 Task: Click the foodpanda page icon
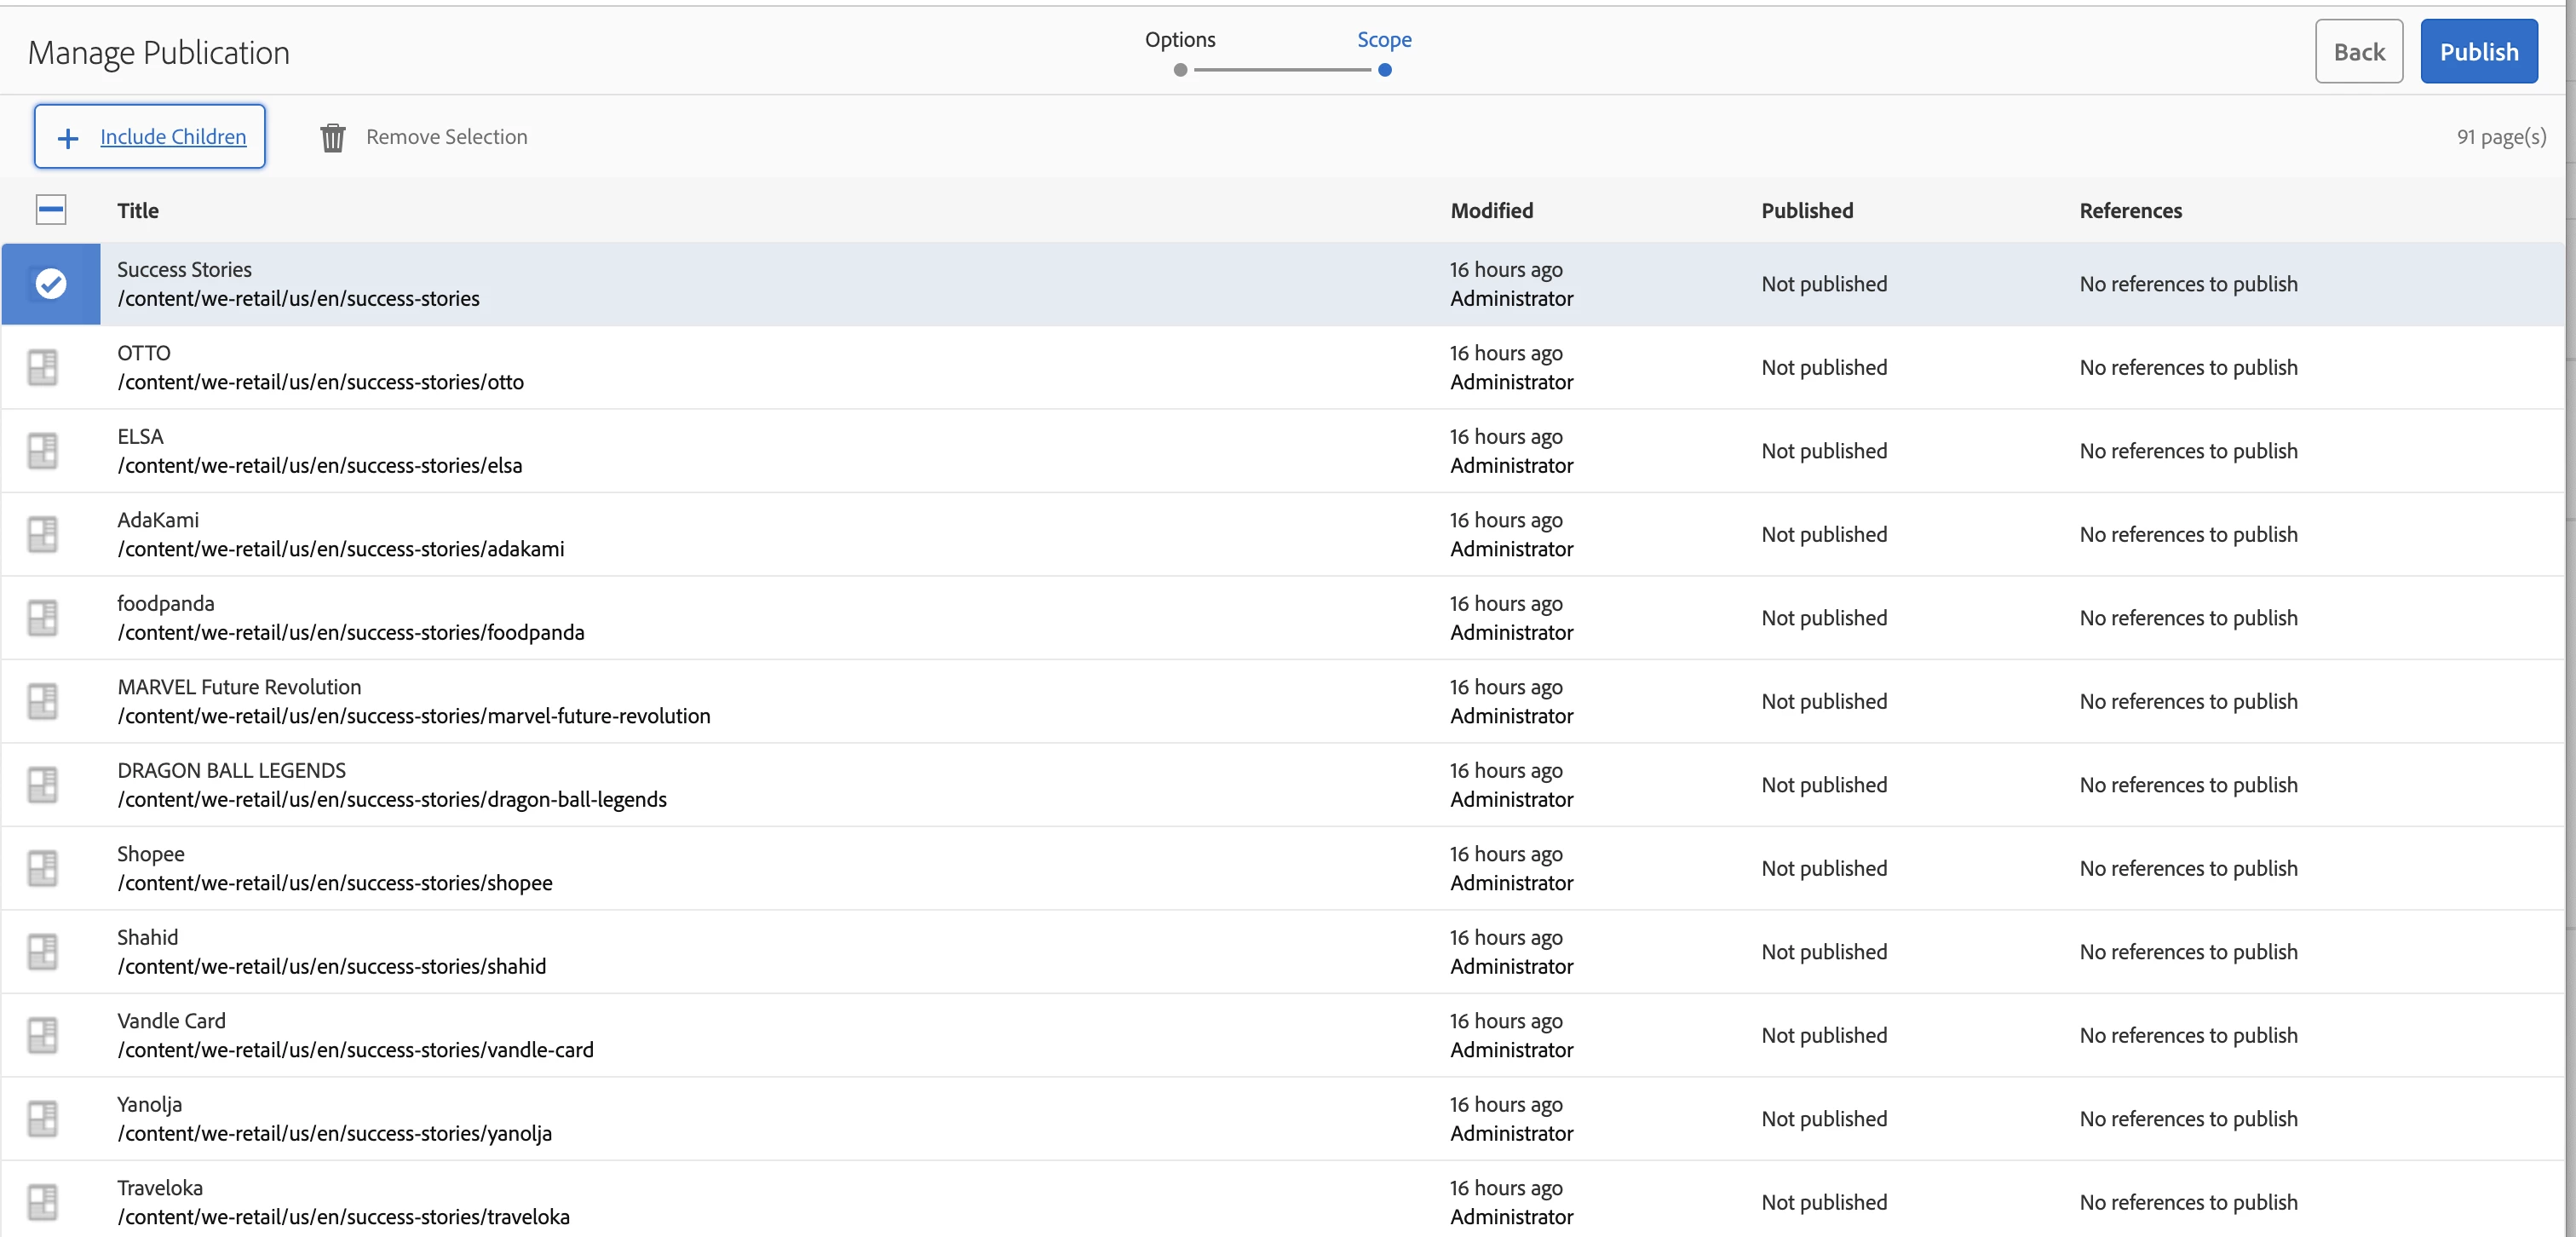click(42, 618)
